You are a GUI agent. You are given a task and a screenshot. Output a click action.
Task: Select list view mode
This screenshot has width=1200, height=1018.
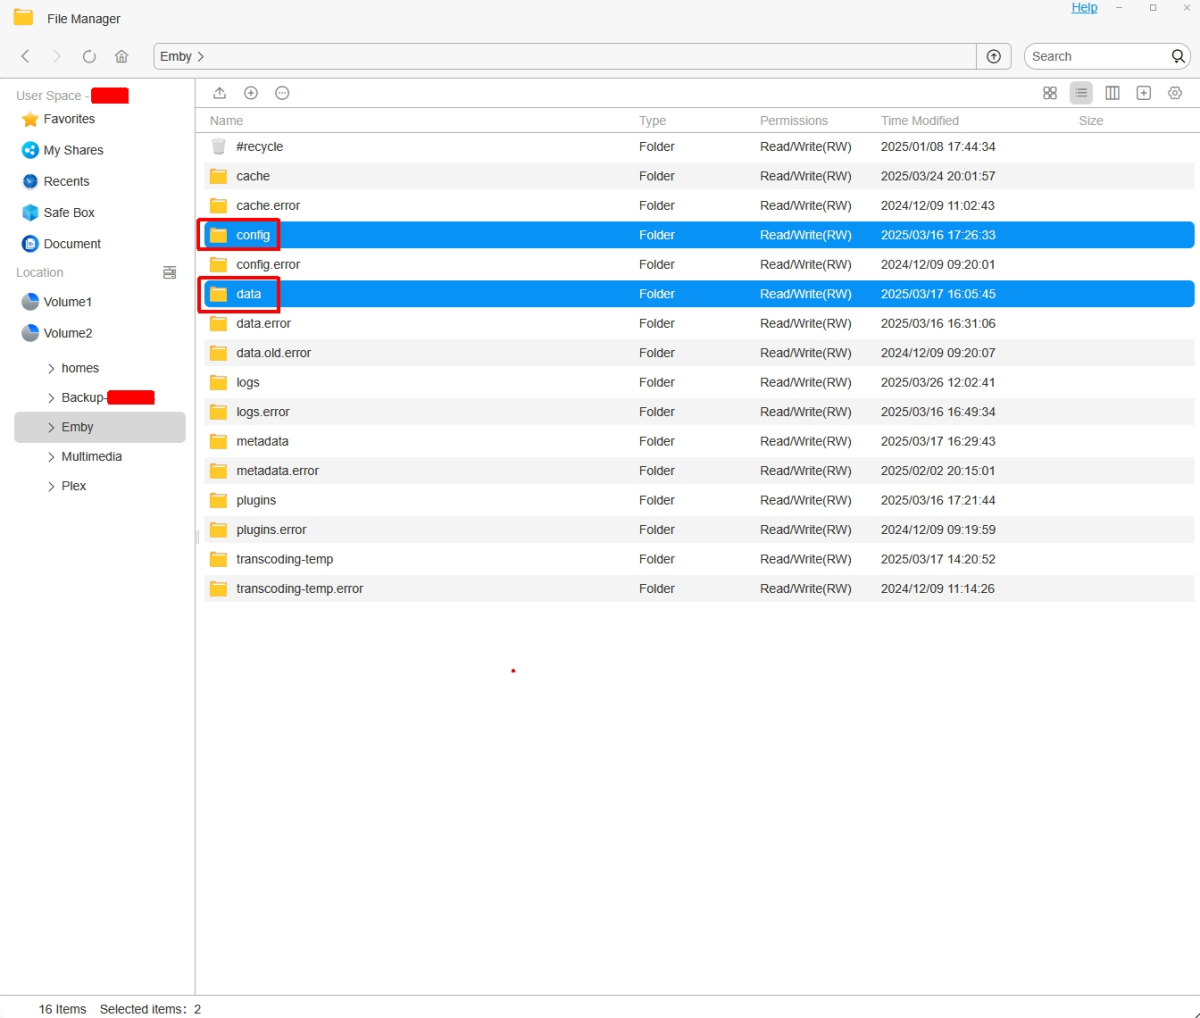point(1081,92)
